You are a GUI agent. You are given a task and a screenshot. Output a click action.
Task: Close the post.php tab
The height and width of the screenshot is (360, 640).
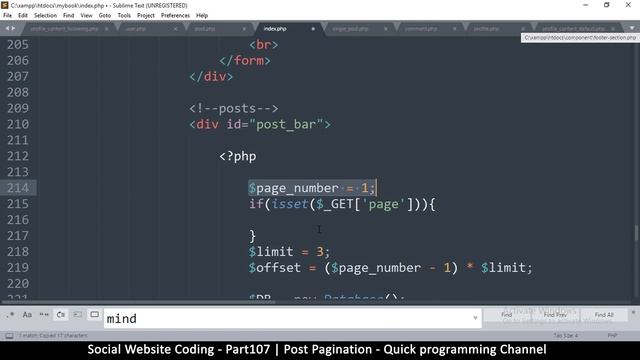pos(244,29)
